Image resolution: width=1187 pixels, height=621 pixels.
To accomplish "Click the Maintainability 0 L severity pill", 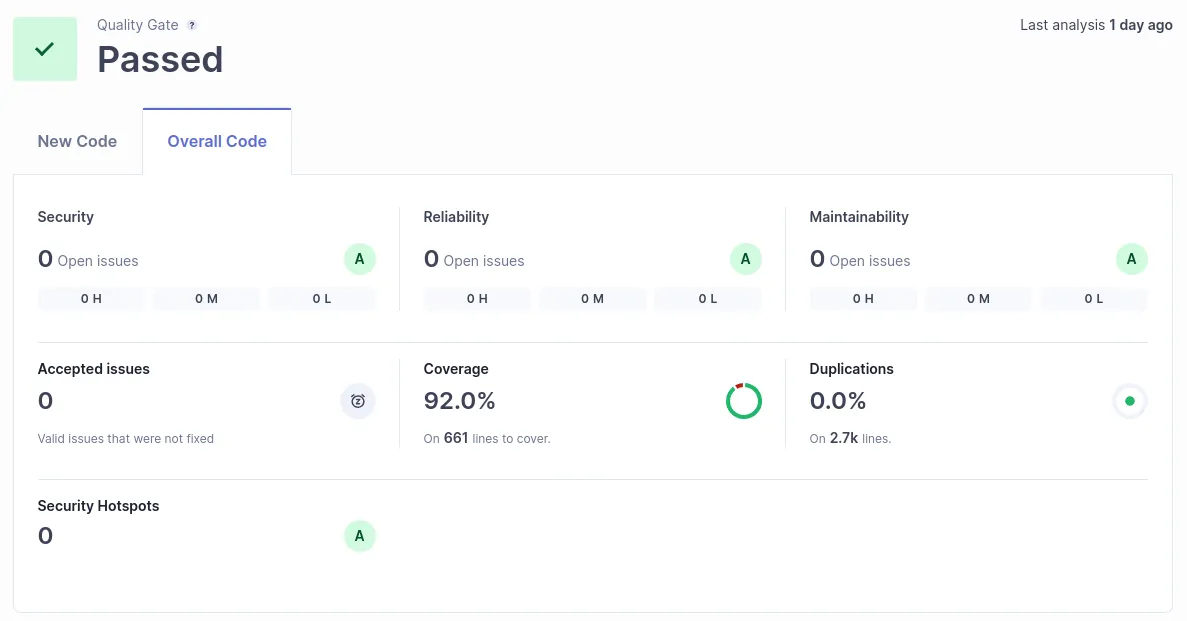I will [1094, 299].
